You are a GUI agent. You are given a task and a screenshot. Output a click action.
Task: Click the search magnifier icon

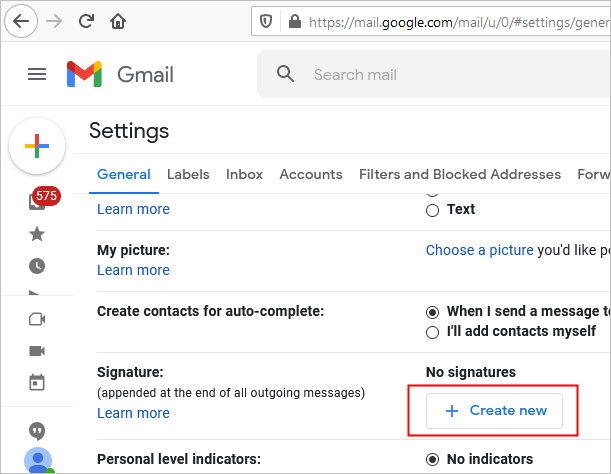[x=286, y=74]
